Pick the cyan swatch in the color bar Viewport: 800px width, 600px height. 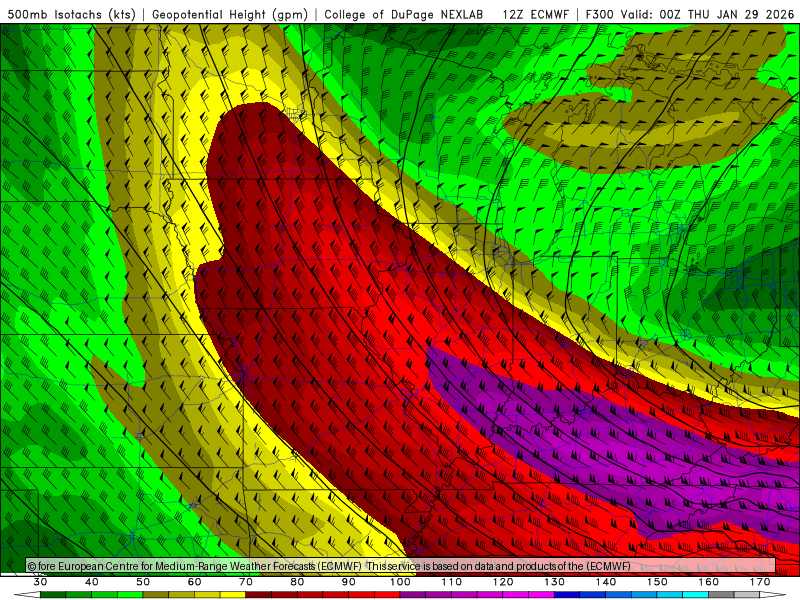[x=695, y=595]
